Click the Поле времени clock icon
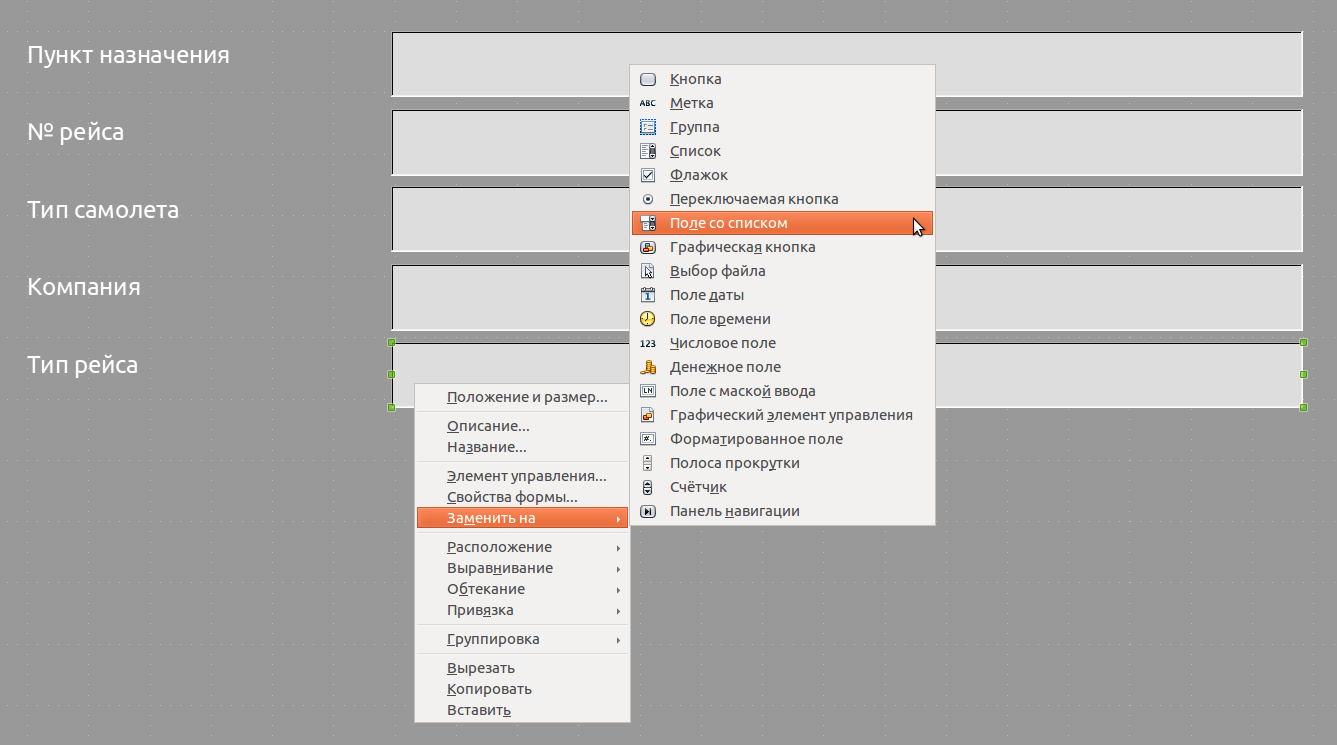The width and height of the screenshot is (1337, 745). (648, 319)
